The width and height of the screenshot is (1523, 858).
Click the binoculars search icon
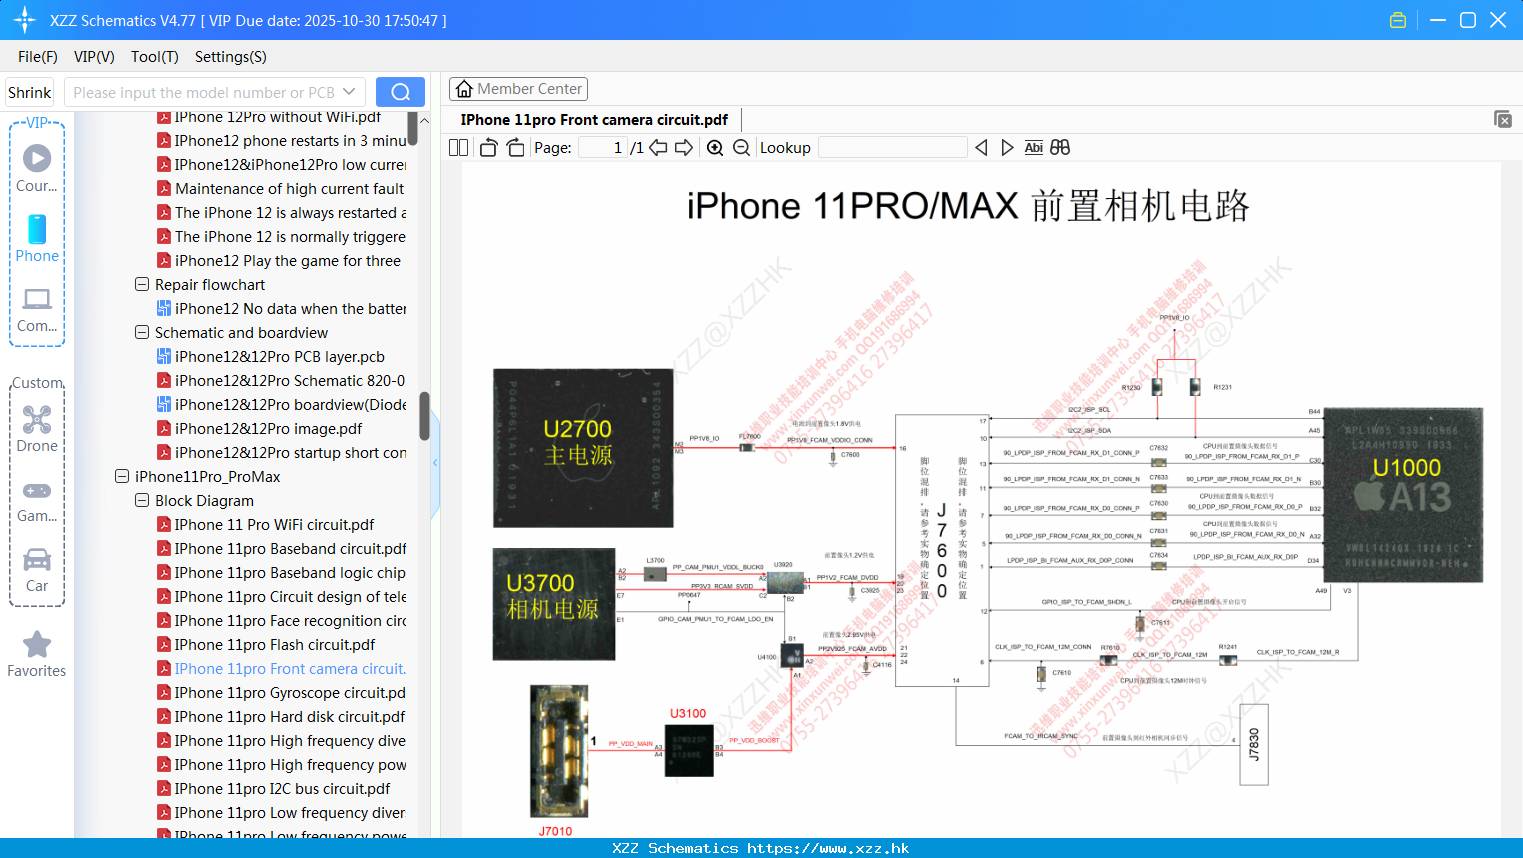(x=1060, y=148)
